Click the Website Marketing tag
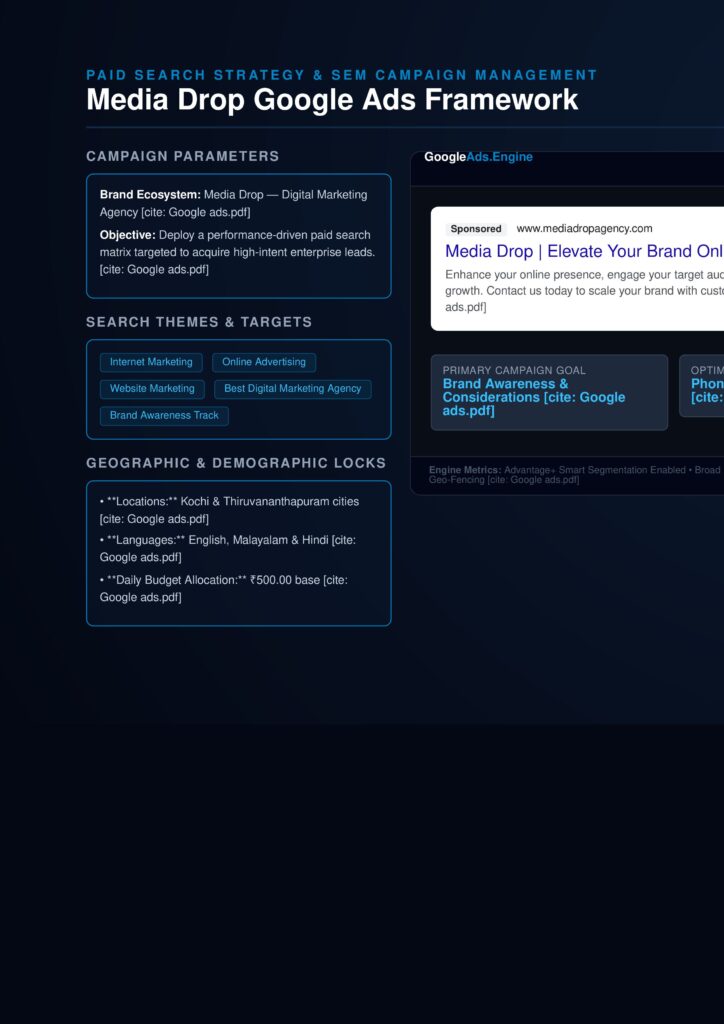This screenshot has width=724, height=1024. [152, 389]
